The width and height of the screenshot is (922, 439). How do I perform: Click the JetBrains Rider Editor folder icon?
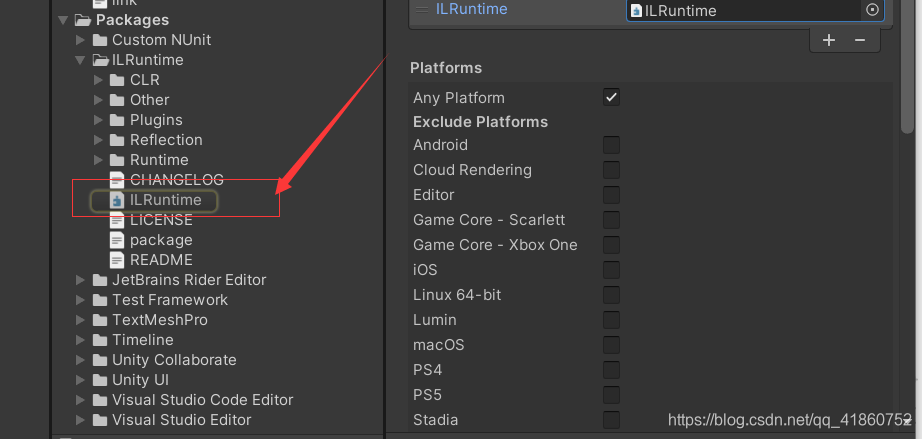pyautogui.click(x=100, y=280)
